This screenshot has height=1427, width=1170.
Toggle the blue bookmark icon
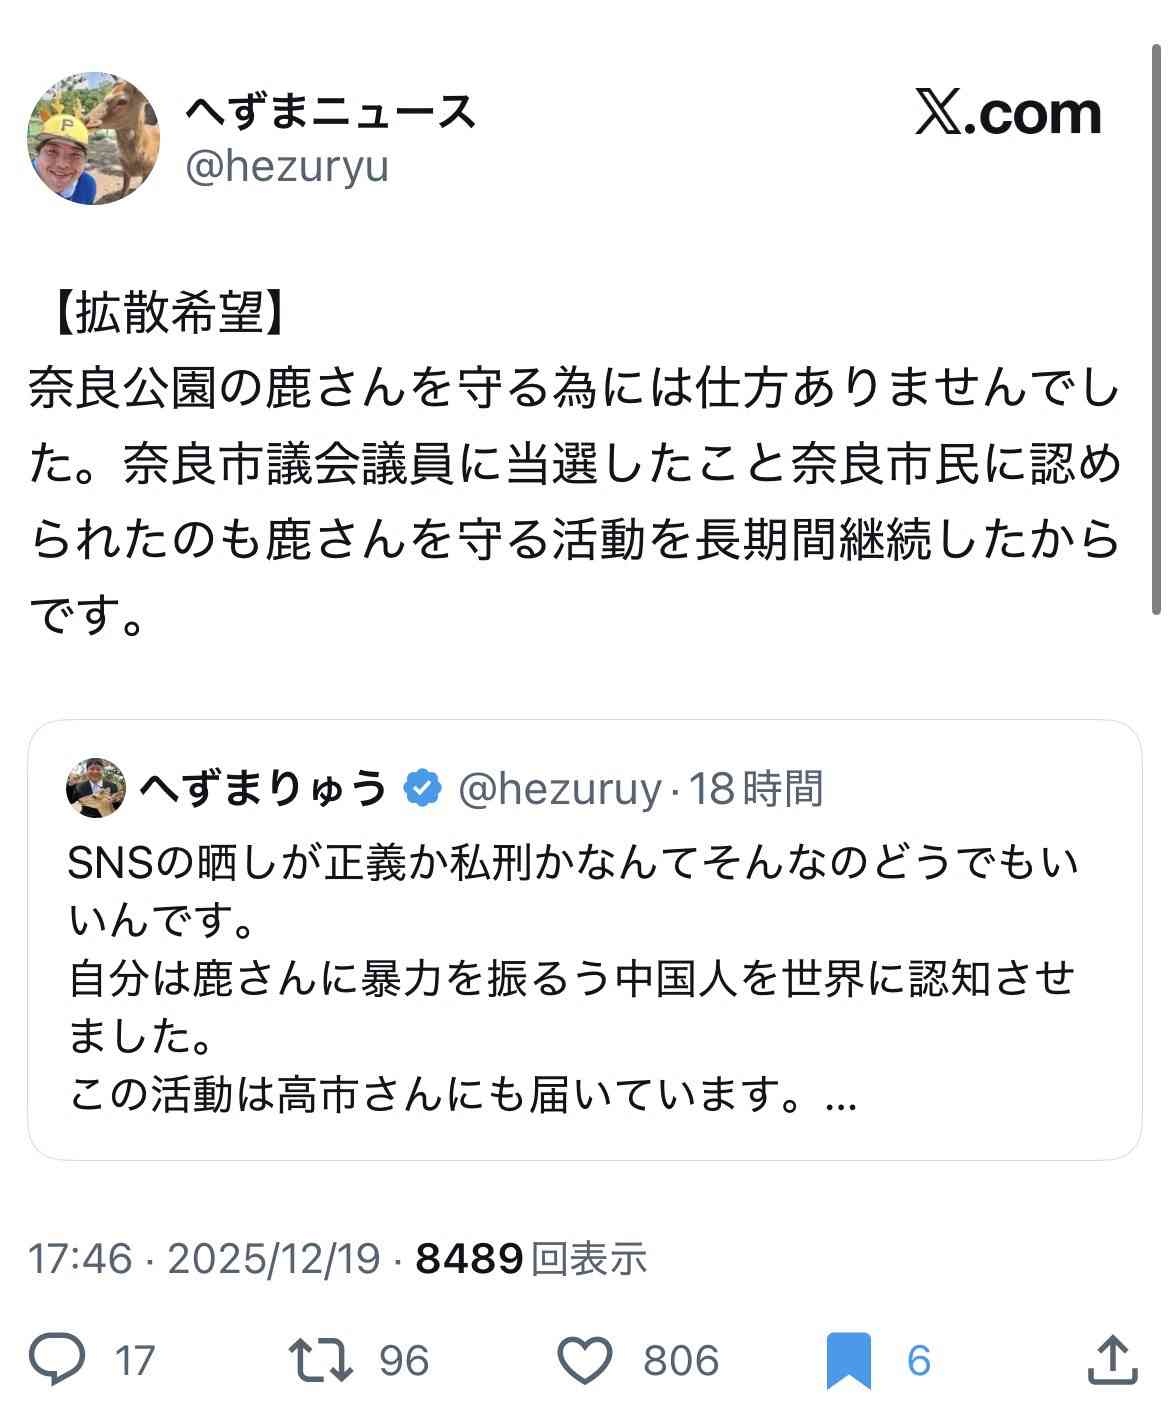849,1361
